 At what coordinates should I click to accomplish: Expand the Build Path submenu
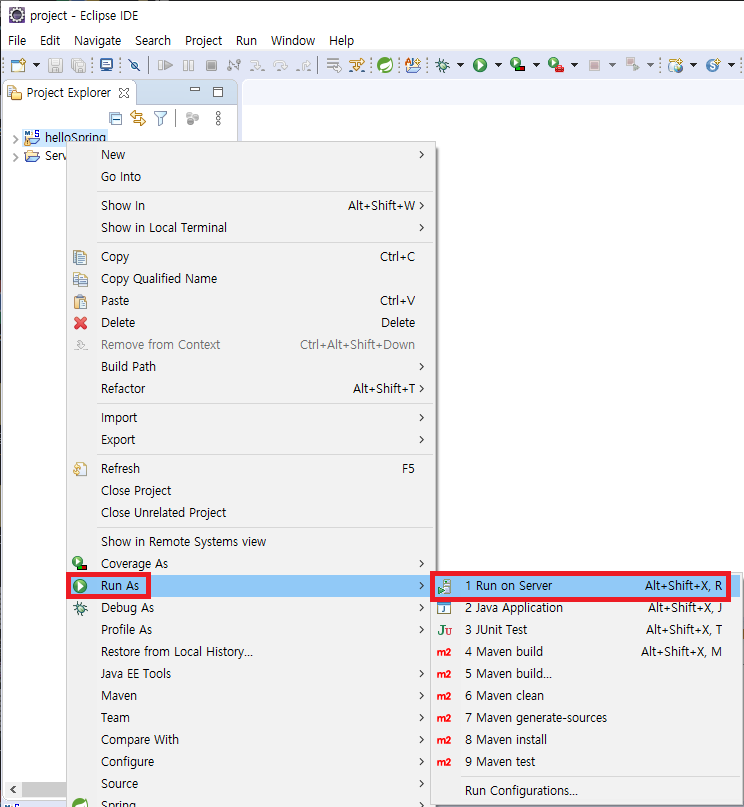tap(251, 366)
